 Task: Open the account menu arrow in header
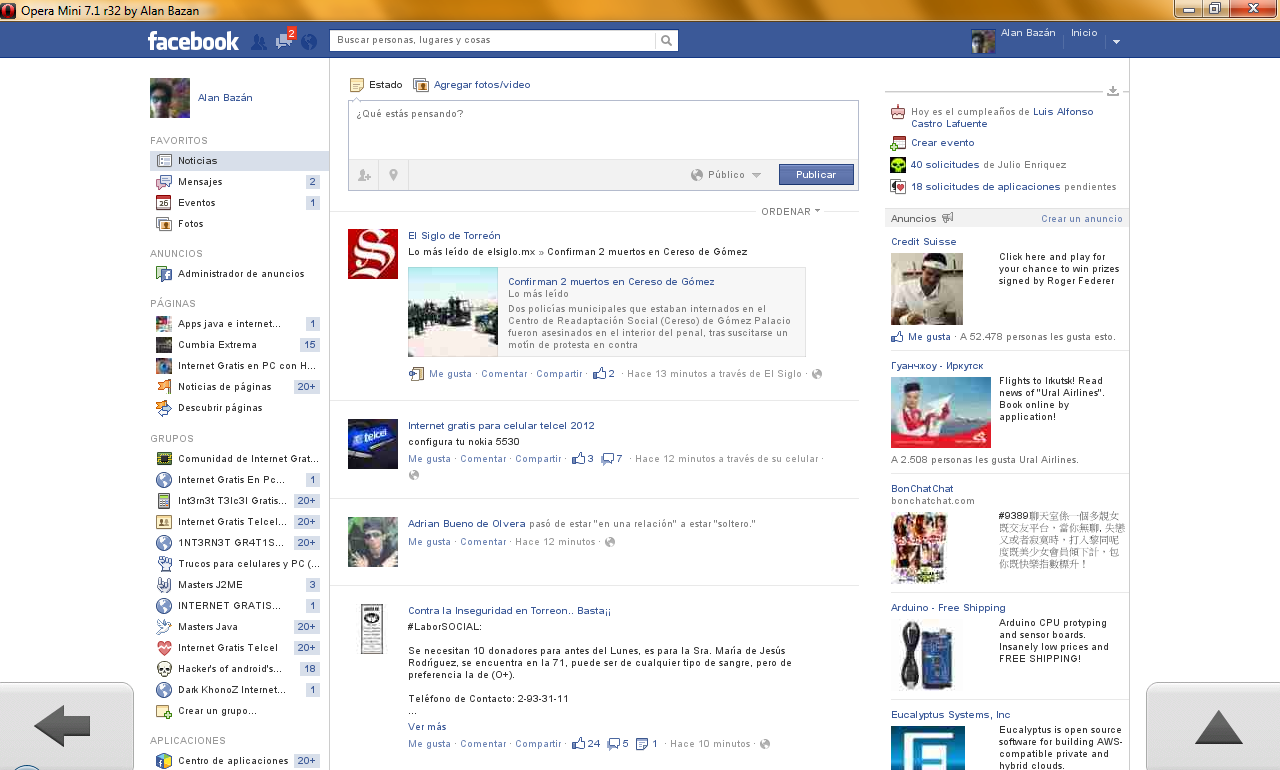[1116, 42]
